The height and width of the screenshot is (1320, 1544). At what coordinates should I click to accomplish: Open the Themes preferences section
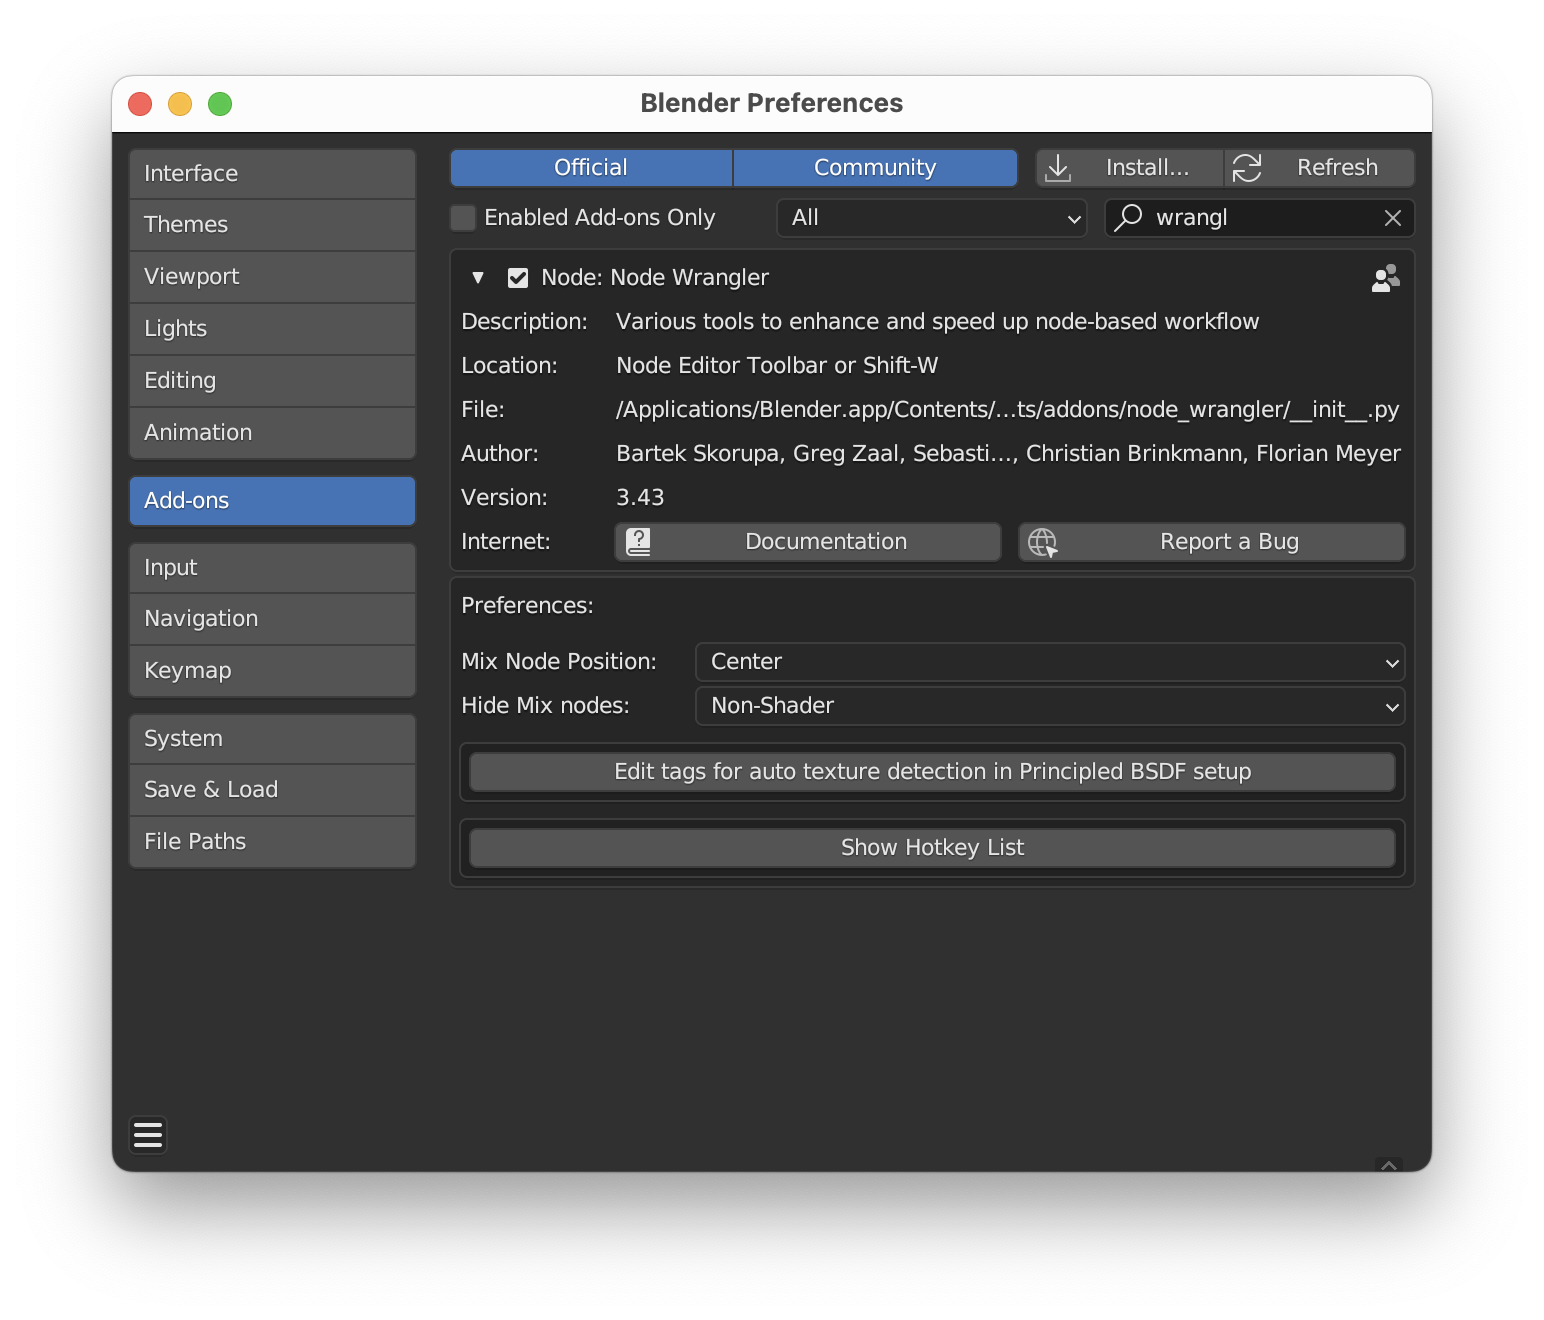272,225
